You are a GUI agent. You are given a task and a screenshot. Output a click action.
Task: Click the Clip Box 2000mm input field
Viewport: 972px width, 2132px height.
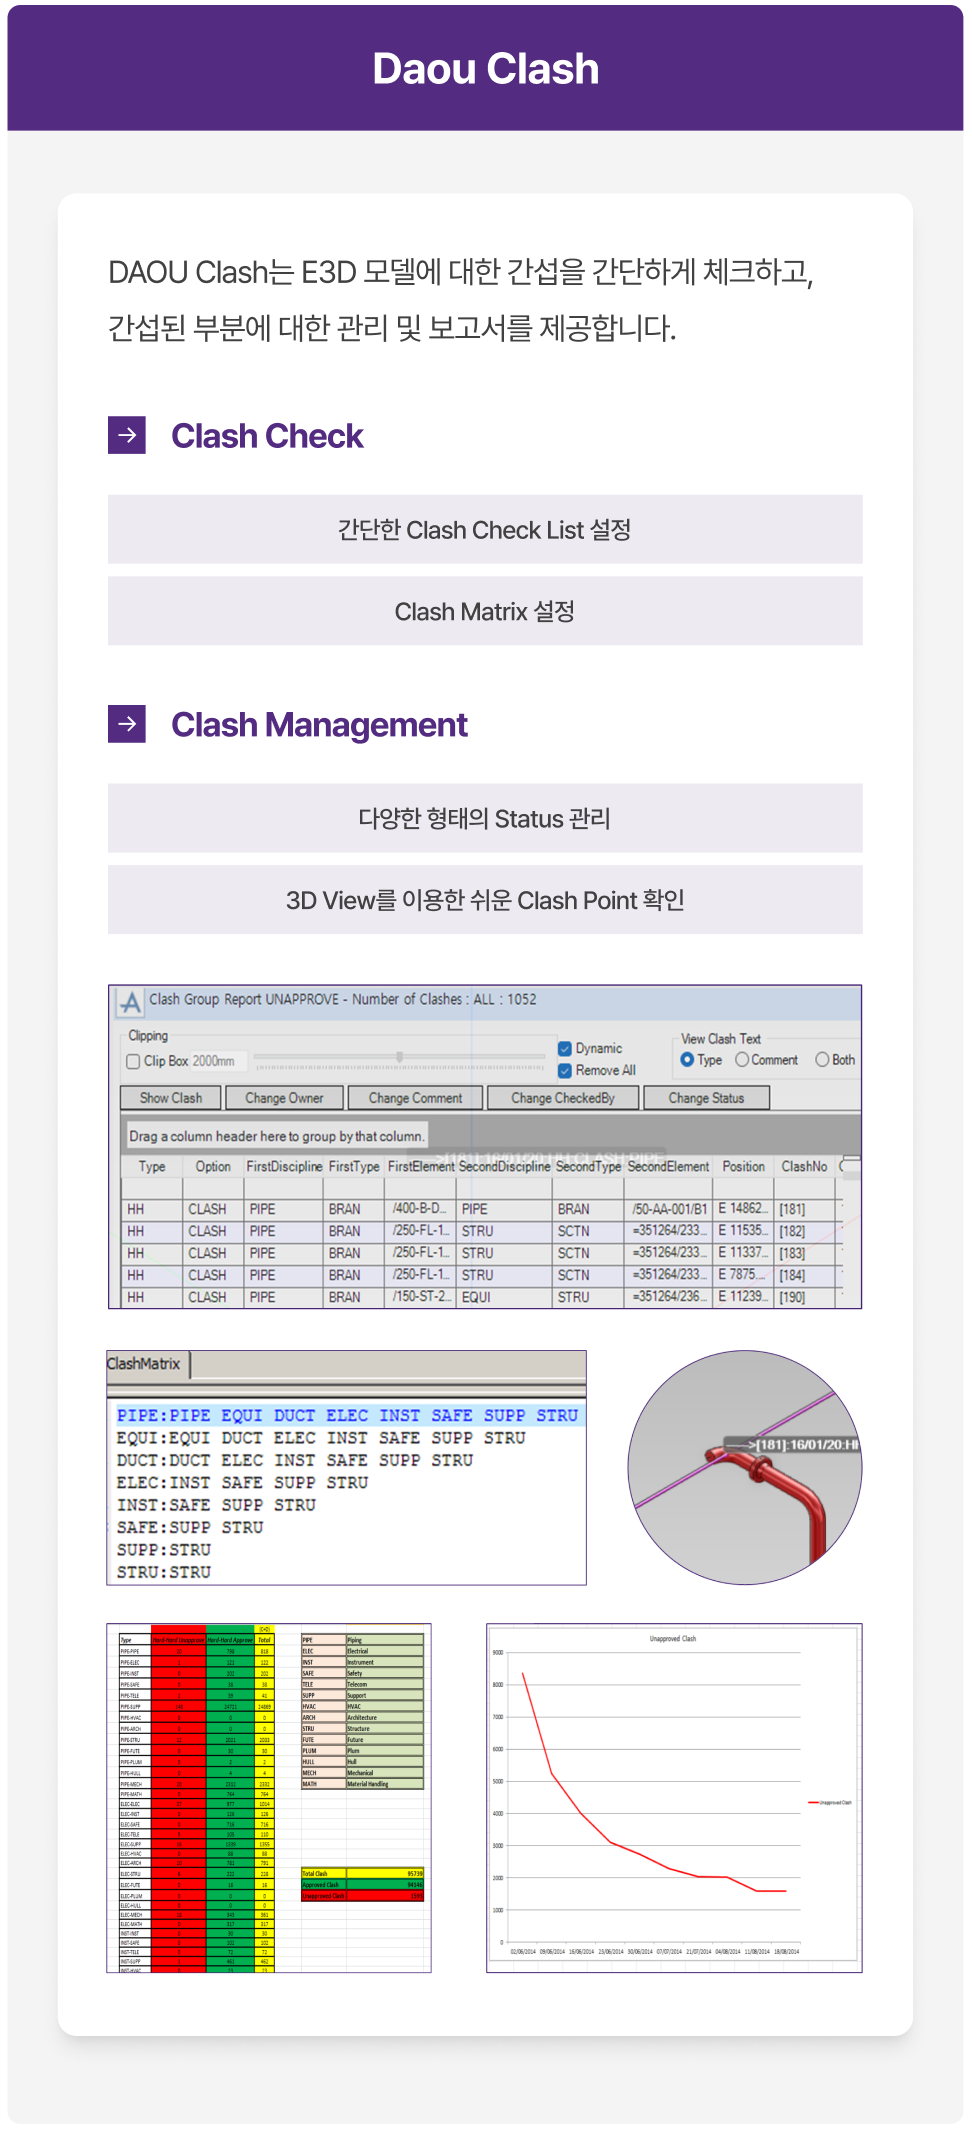[214, 1061]
